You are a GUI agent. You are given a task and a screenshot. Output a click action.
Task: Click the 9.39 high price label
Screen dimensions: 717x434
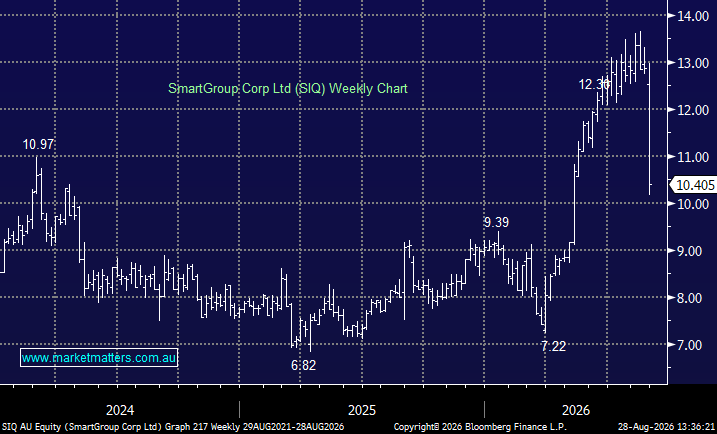pos(496,223)
